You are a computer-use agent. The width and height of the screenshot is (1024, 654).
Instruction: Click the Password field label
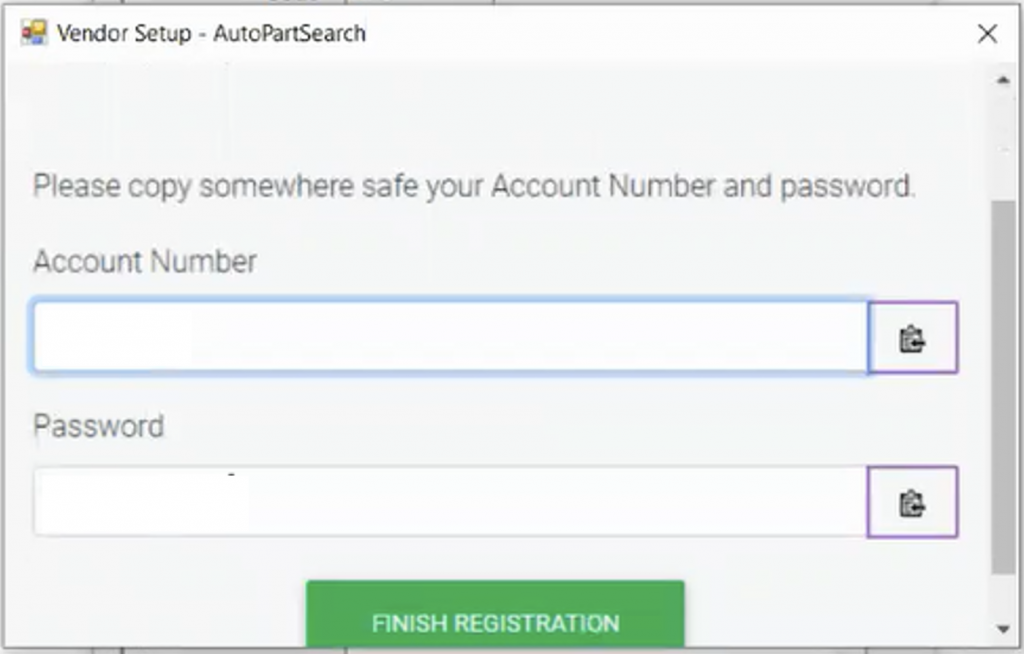[x=99, y=426]
